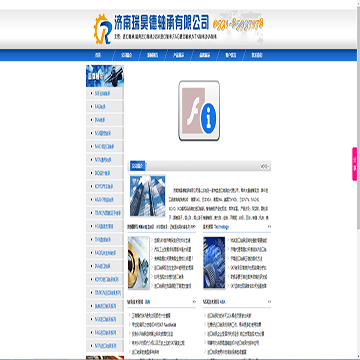Click the bullet icon beside FAG轴承 sidebar item
The width and height of the screenshot is (360, 360).
tap(92, 107)
